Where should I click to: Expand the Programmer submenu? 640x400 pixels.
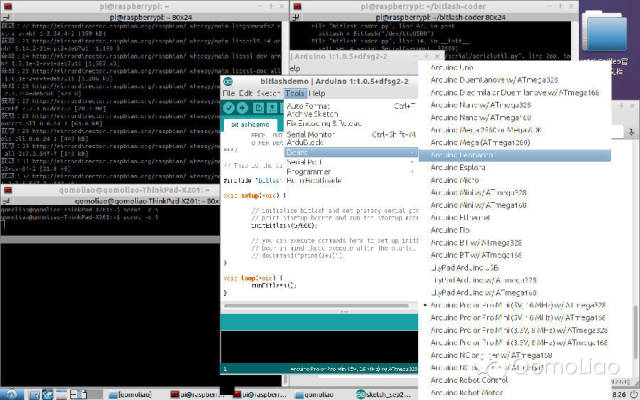click(351, 172)
